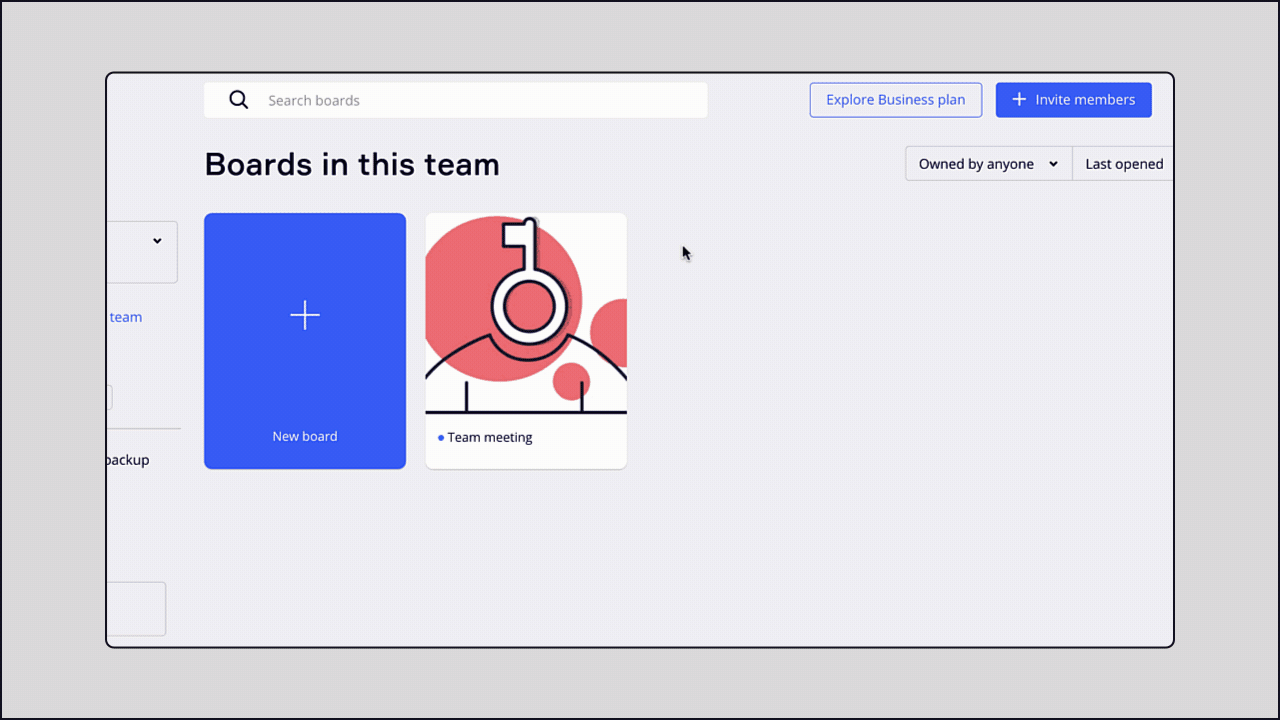Click the plus icon on New board card
1280x720 pixels.
[305, 315]
